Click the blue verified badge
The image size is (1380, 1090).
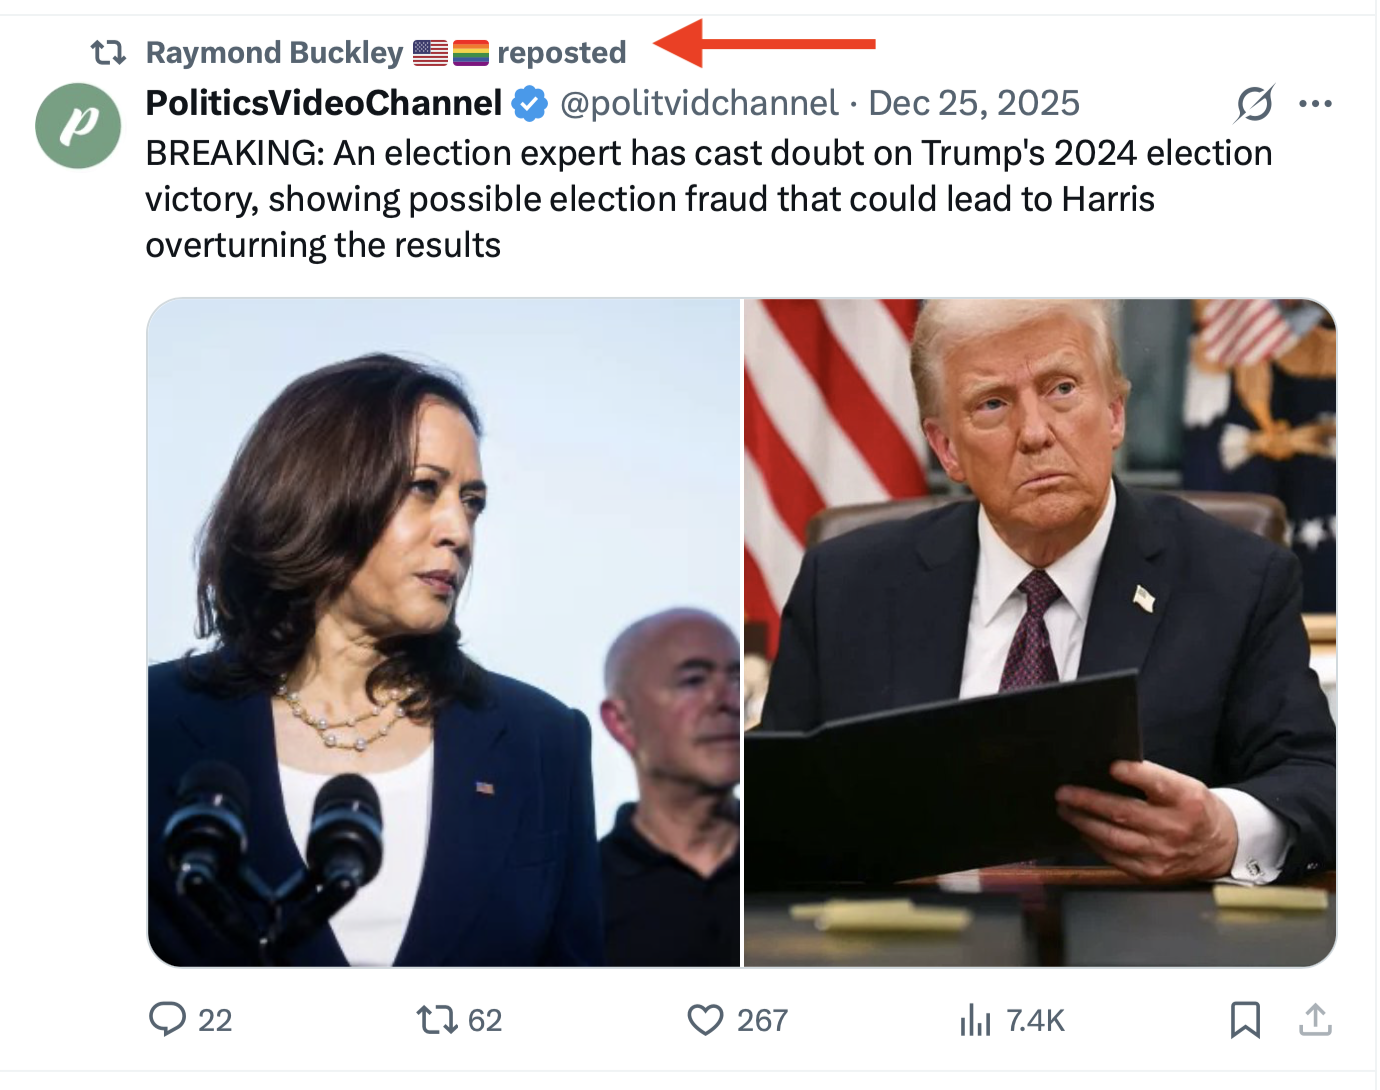530,103
